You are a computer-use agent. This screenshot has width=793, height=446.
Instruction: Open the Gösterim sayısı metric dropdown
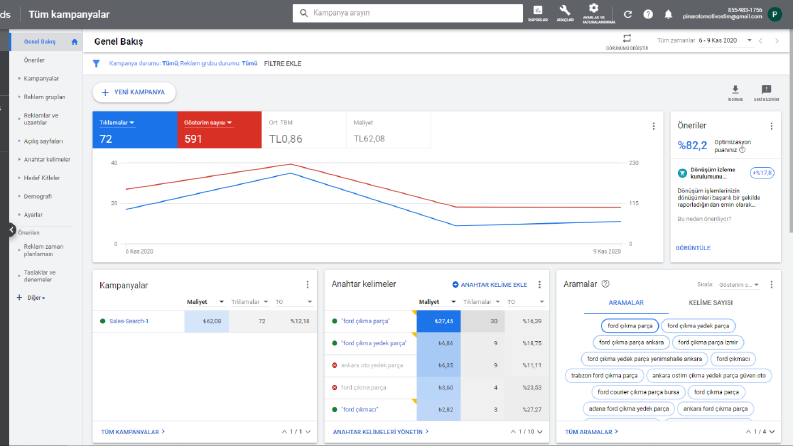click(208, 123)
